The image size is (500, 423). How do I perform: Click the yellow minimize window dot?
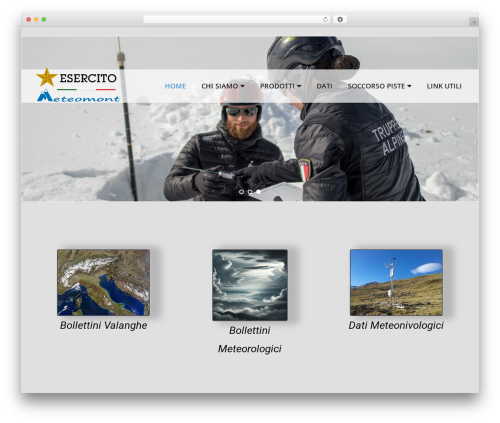[x=36, y=20]
